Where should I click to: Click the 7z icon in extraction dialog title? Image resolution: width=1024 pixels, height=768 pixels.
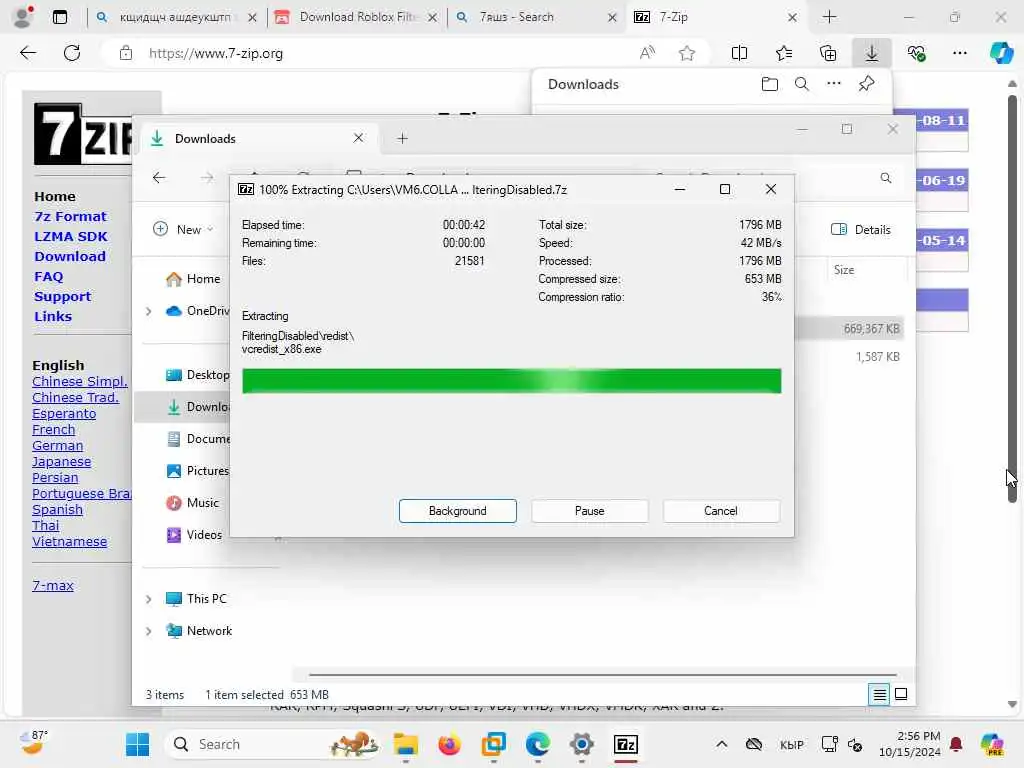click(x=246, y=189)
